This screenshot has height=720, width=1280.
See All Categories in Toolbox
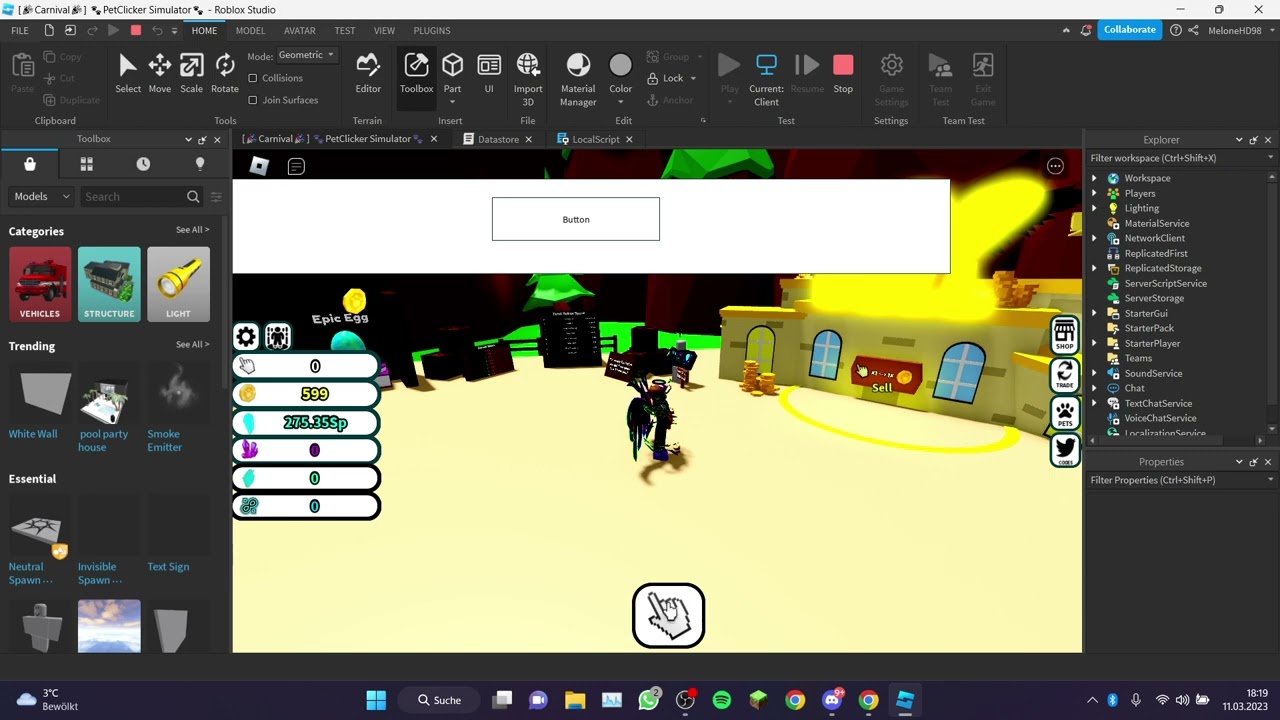(x=192, y=230)
